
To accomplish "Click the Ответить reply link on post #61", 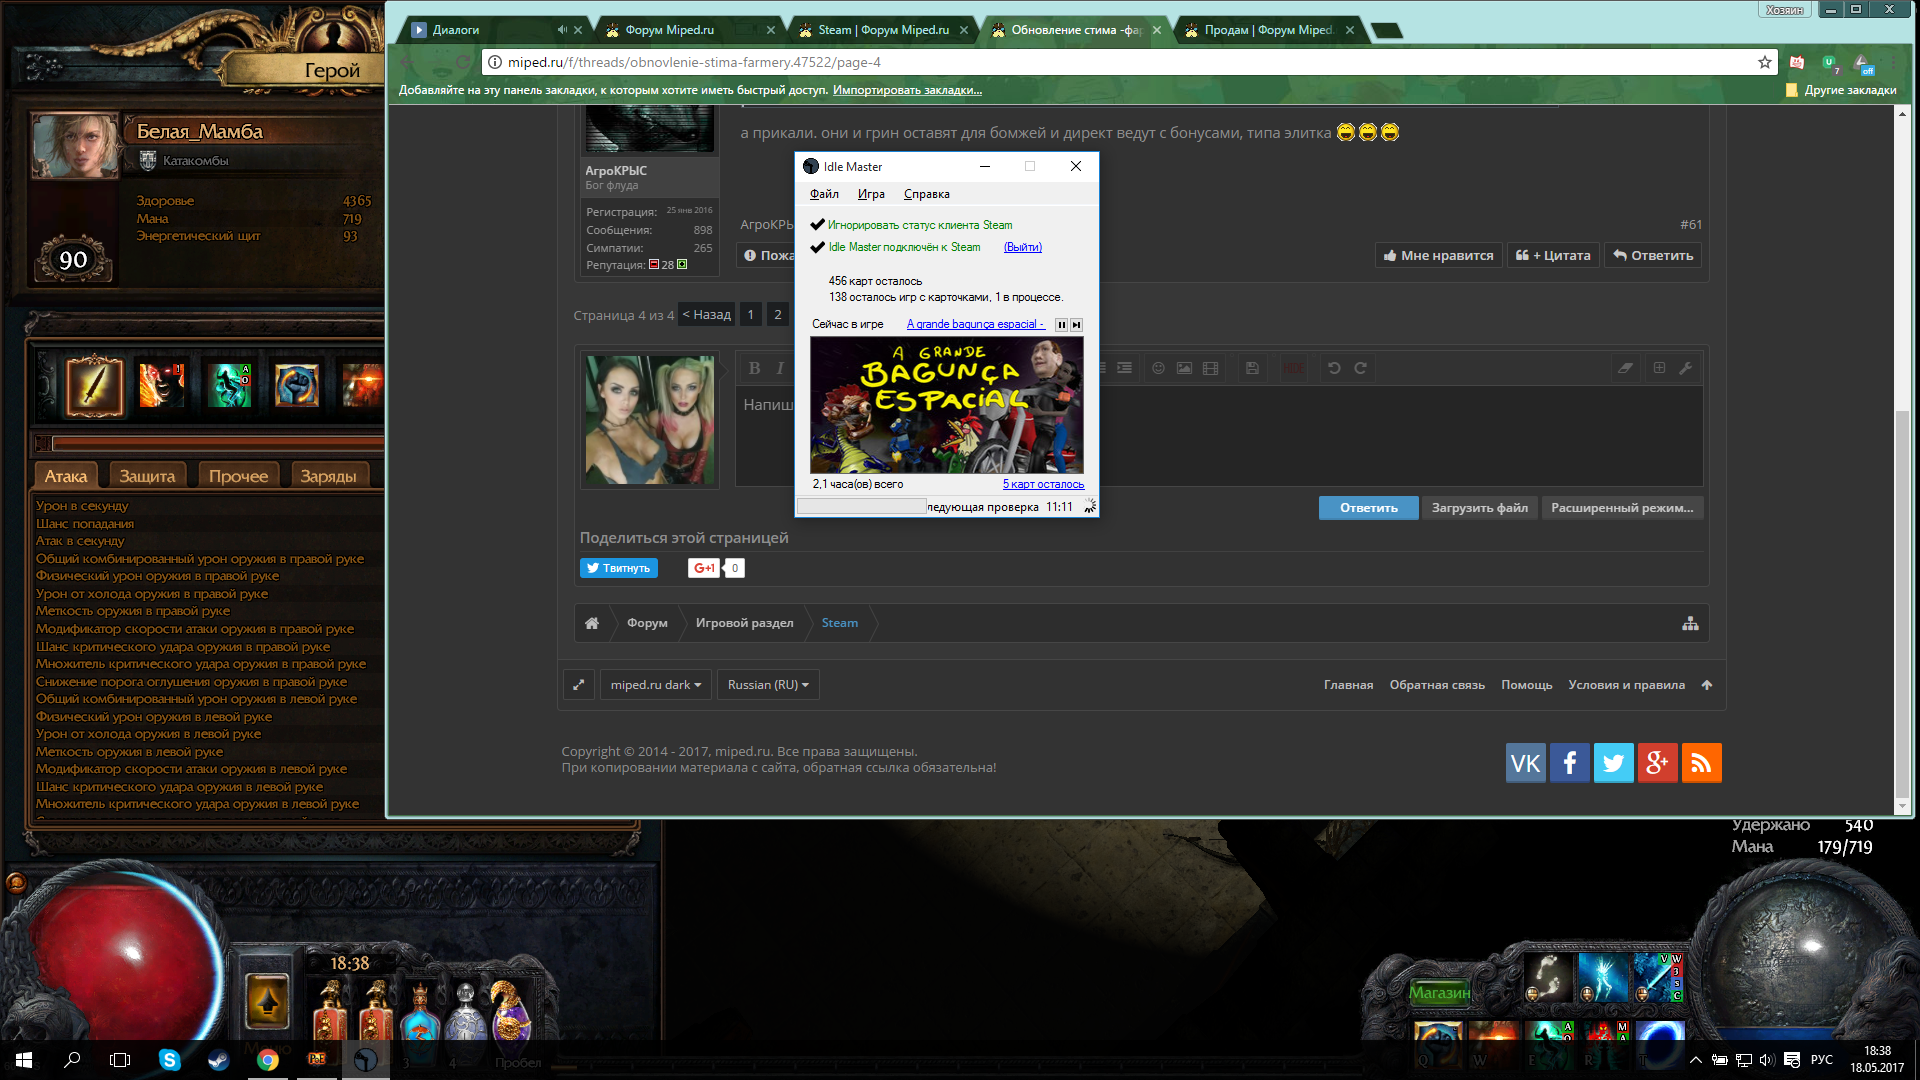I will tap(1653, 255).
